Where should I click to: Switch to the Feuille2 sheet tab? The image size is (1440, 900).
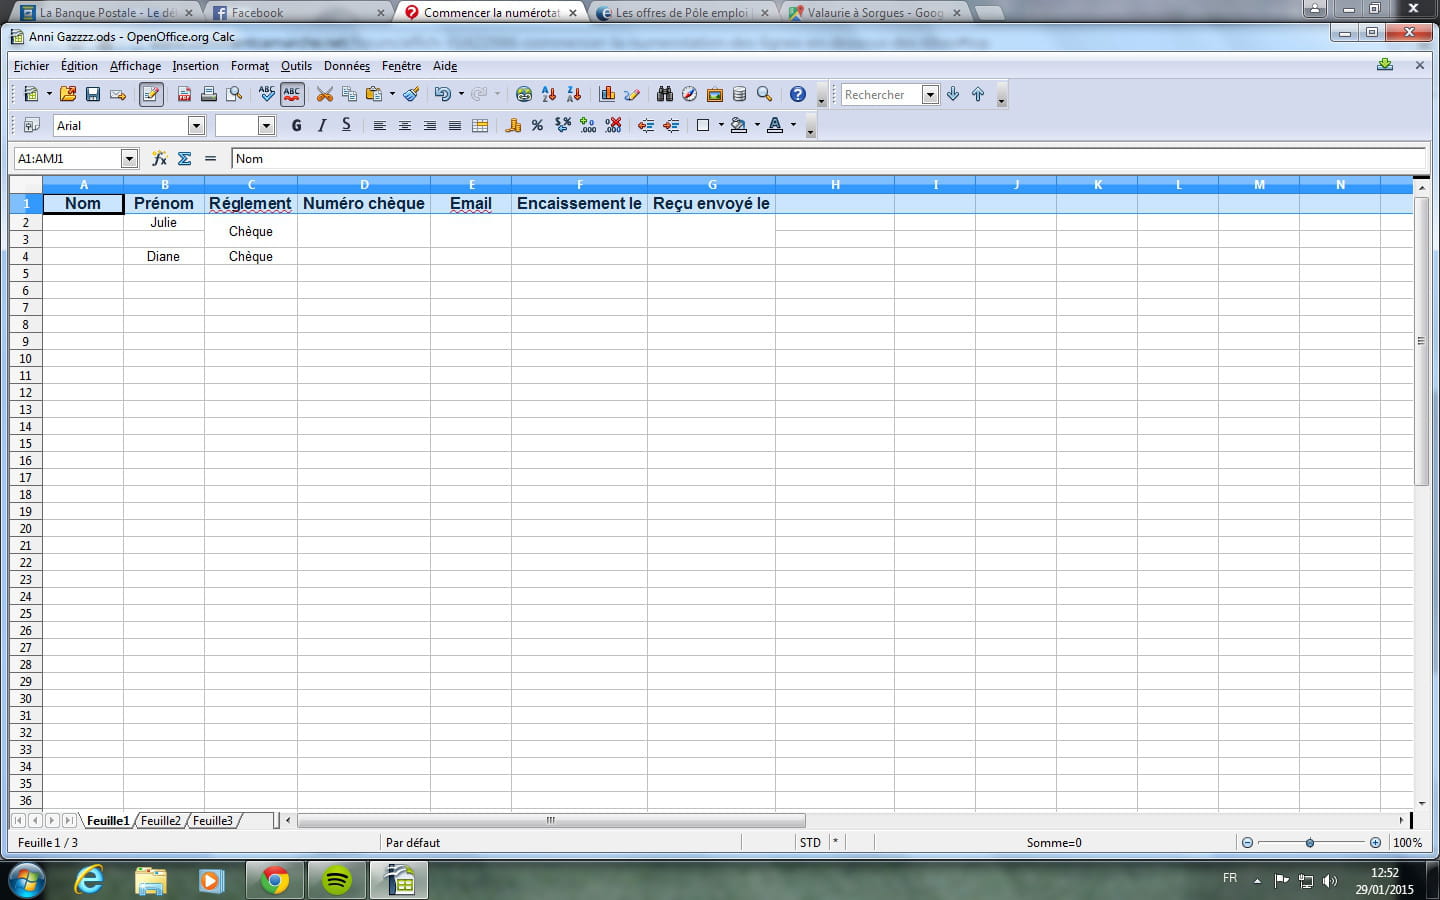161,820
